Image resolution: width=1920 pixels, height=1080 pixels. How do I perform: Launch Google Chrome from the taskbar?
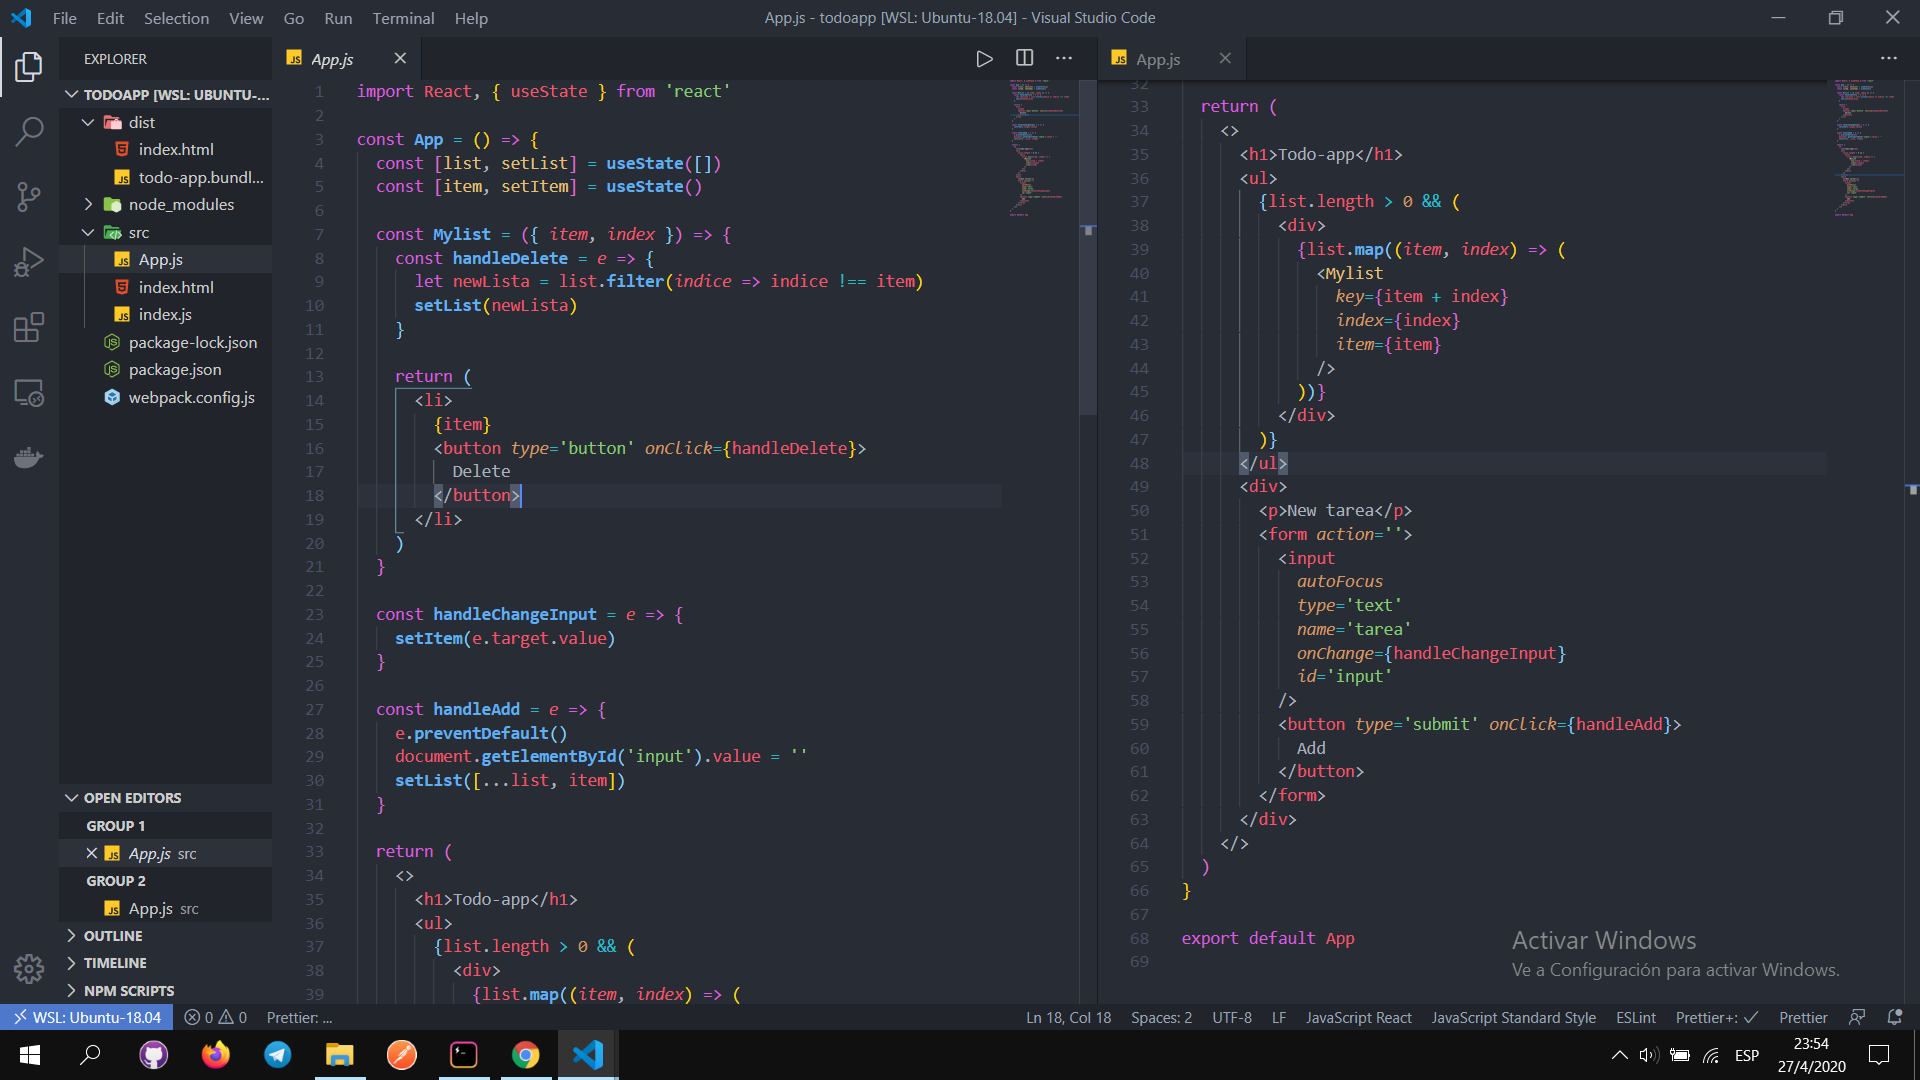coord(525,1054)
